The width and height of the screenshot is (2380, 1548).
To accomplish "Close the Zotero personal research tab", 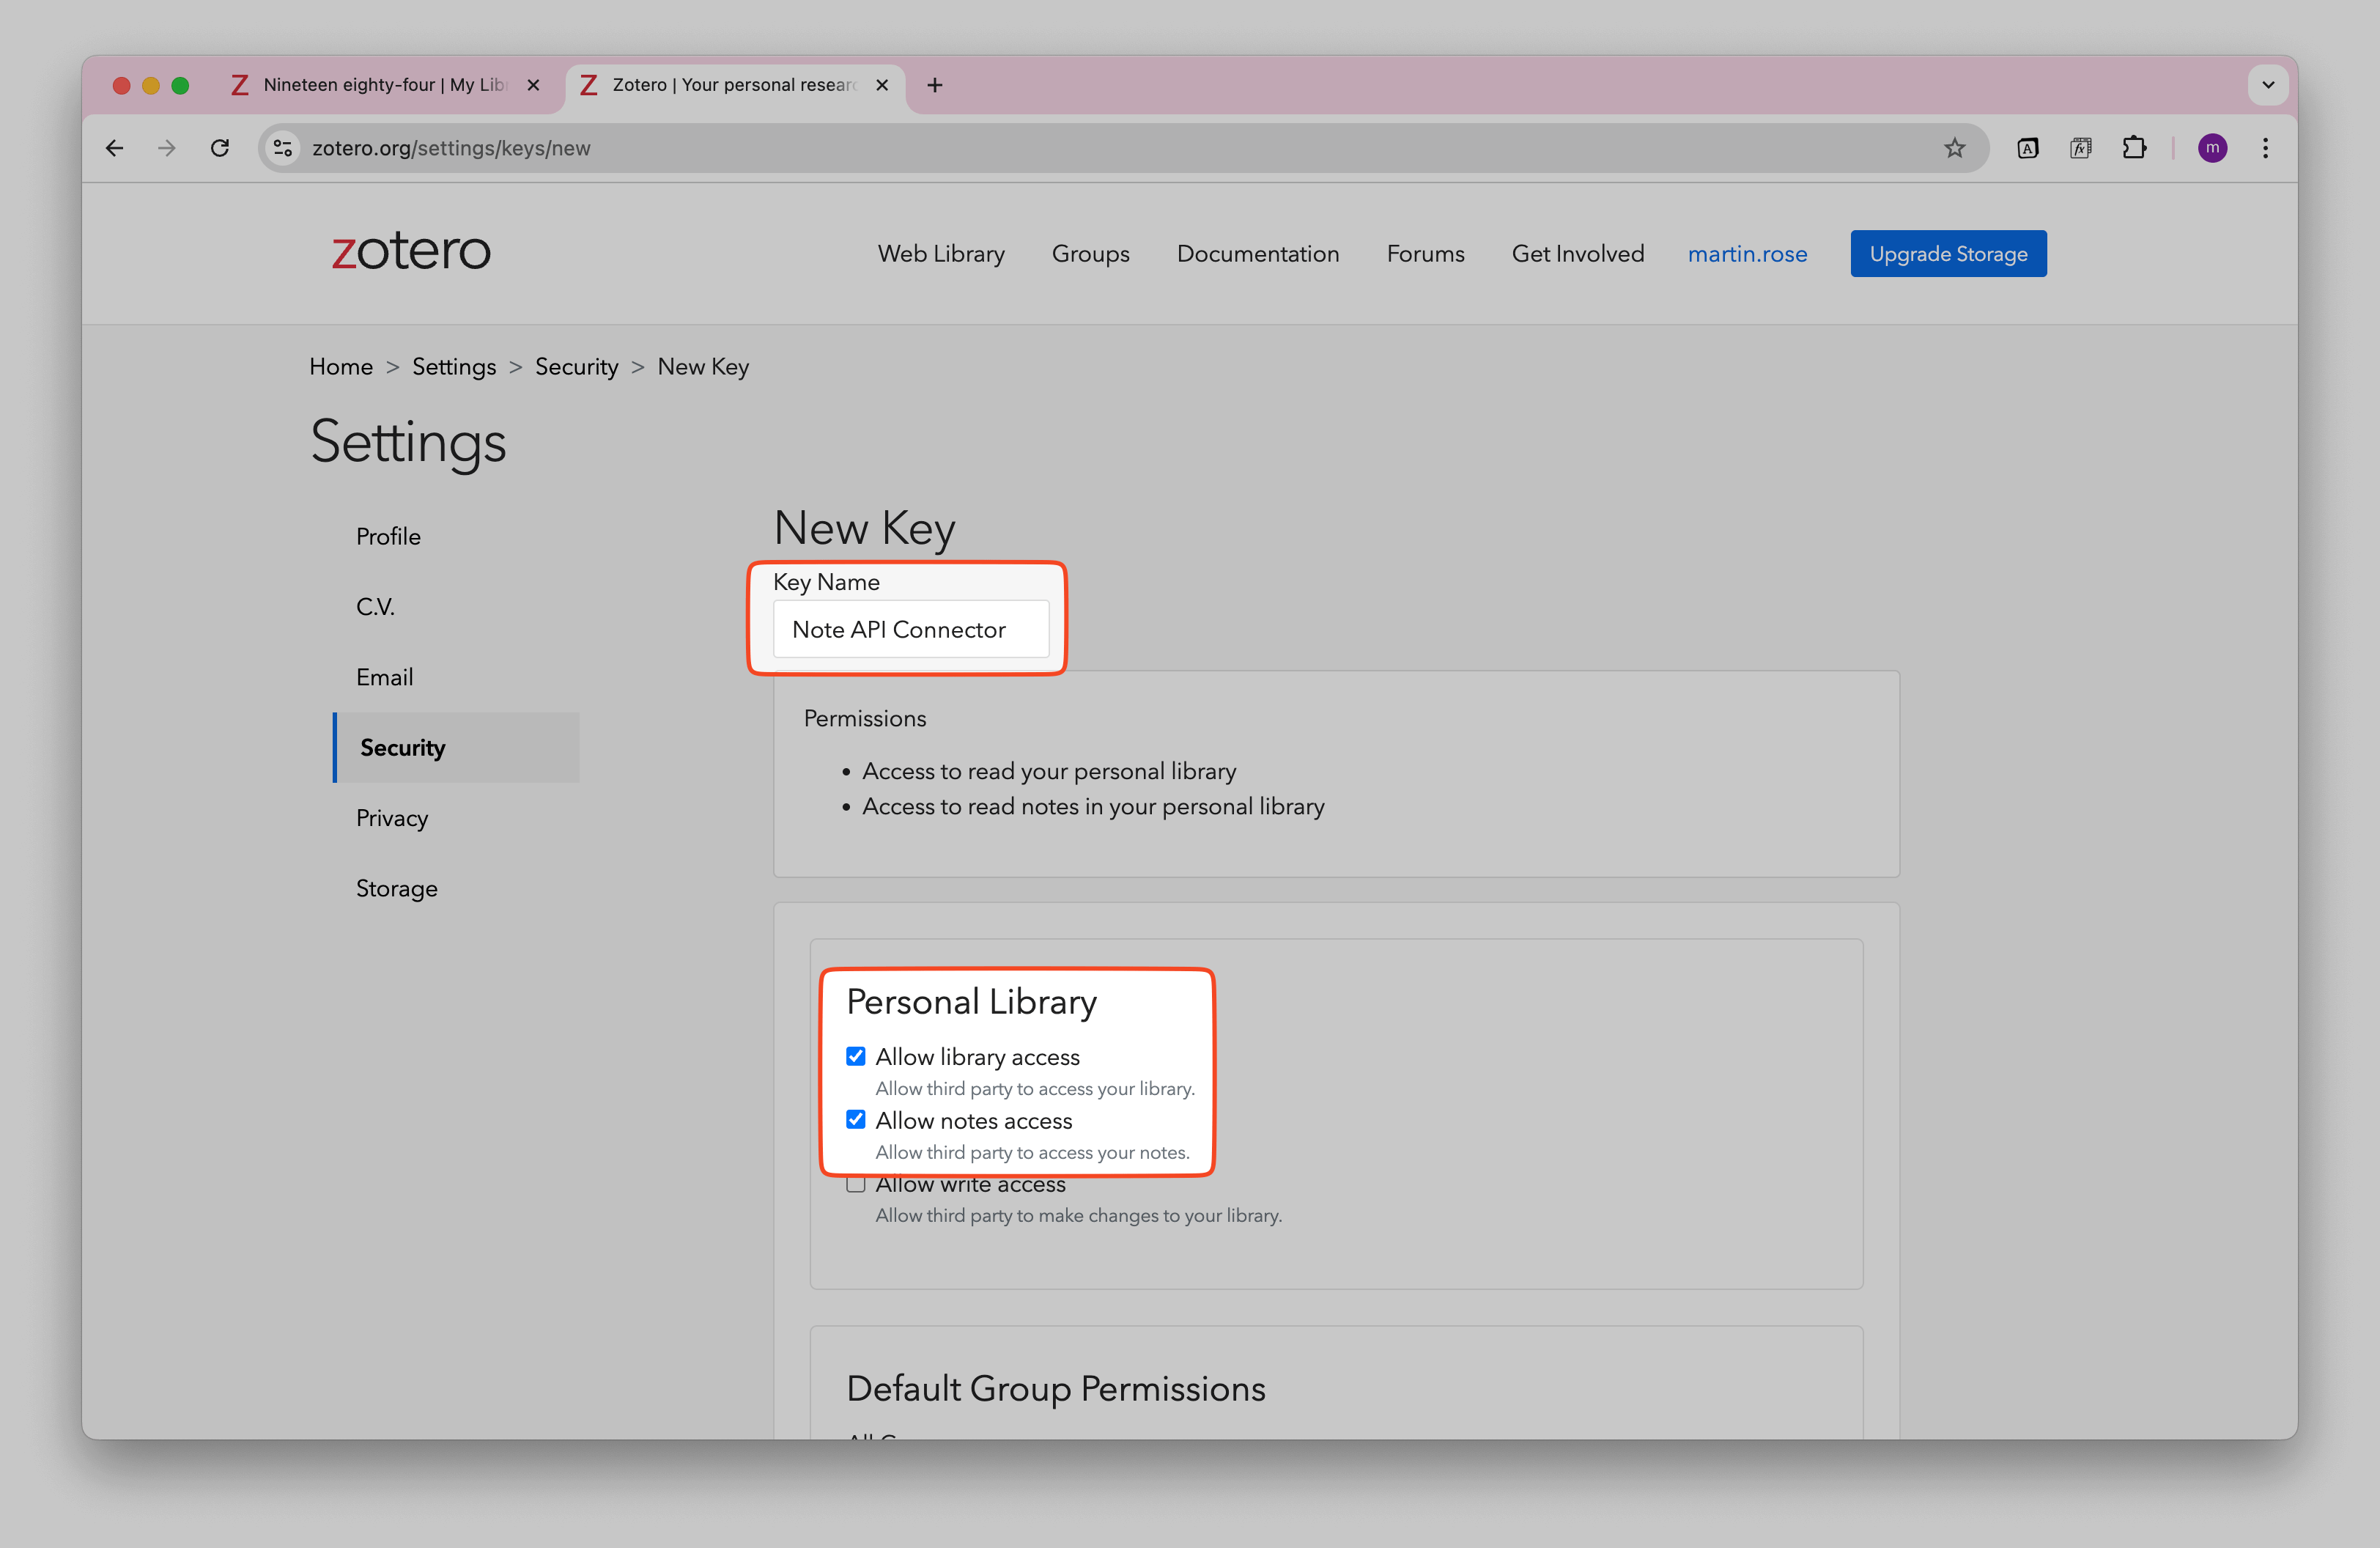I will (x=882, y=85).
